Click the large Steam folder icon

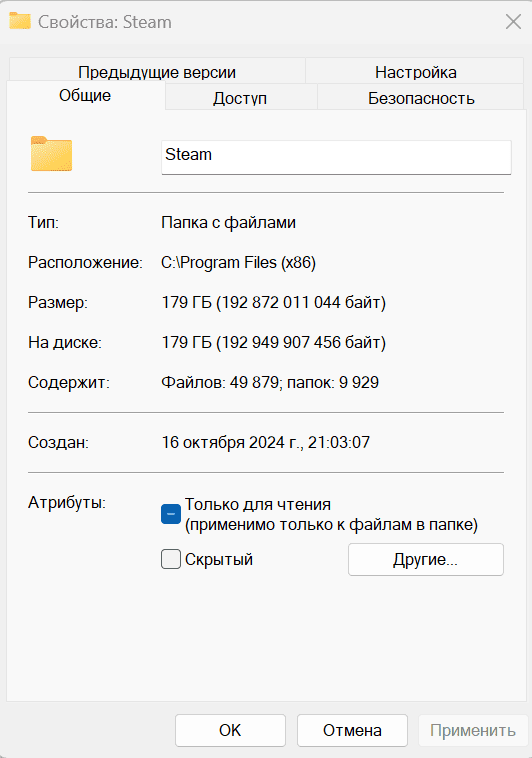click(x=51, y=154)
